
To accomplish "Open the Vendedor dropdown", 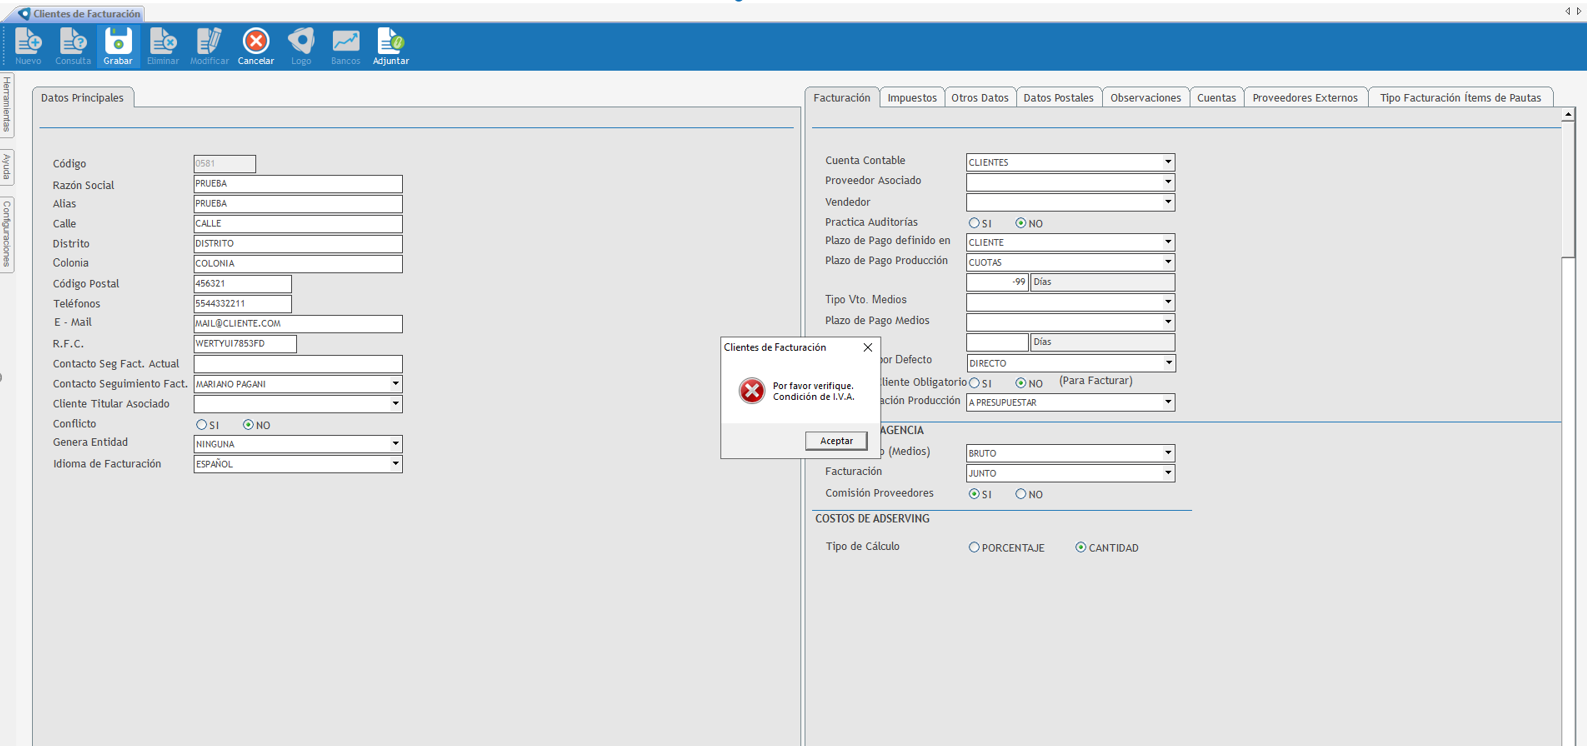I will point(1167,202).
